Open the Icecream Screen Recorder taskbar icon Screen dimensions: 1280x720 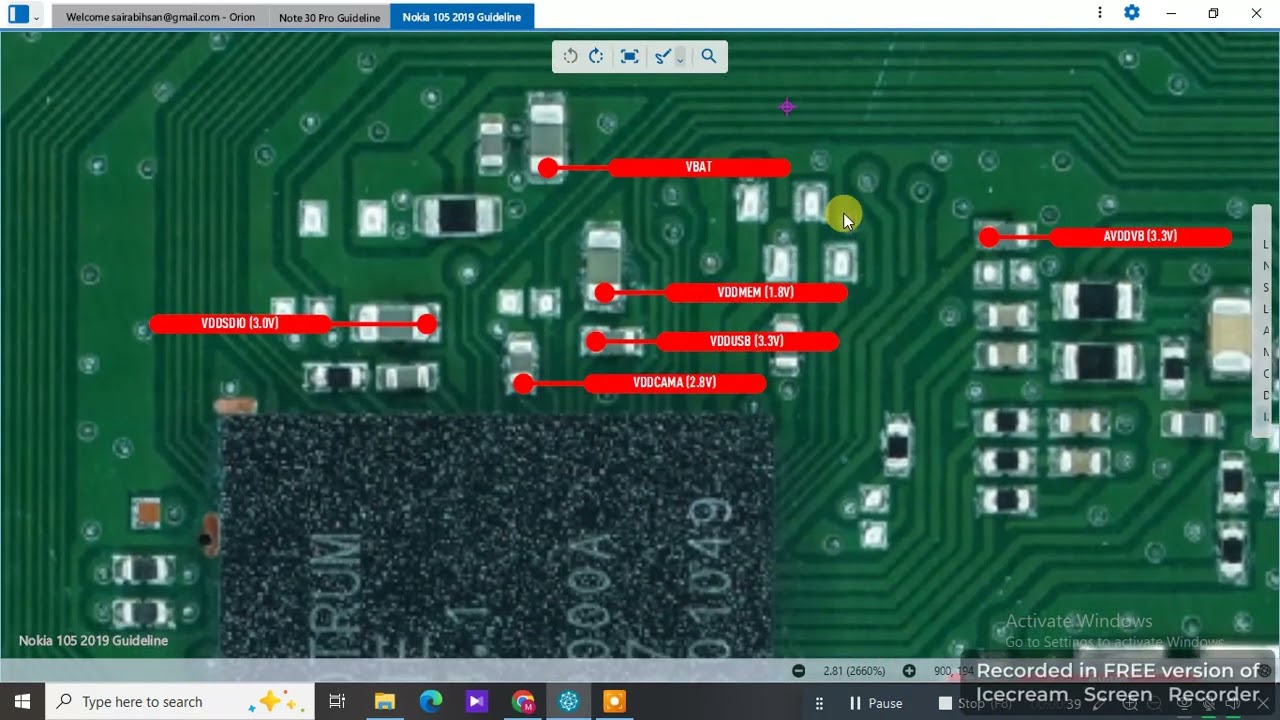tap(615, 702)
